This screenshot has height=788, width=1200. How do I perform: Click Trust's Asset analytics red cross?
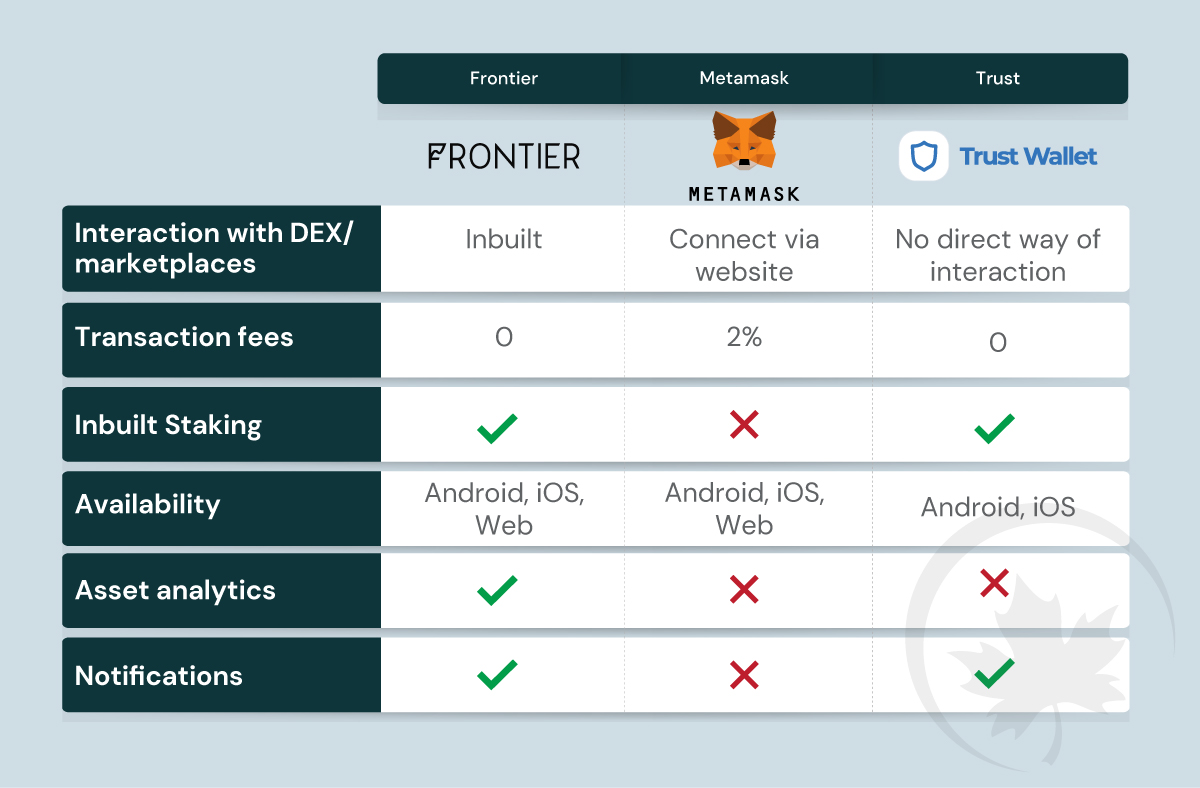[x=994, y=582]
